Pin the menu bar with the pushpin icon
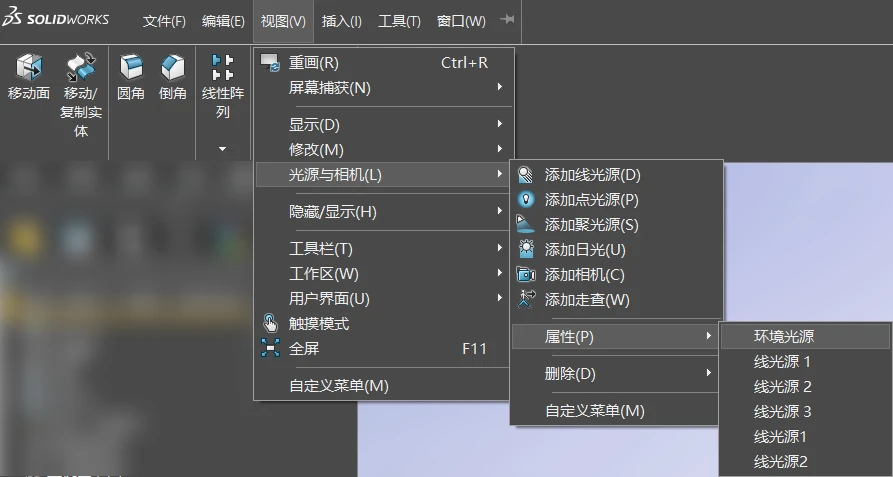The width and height of the screenshot is (893, 477). (507, 19)
